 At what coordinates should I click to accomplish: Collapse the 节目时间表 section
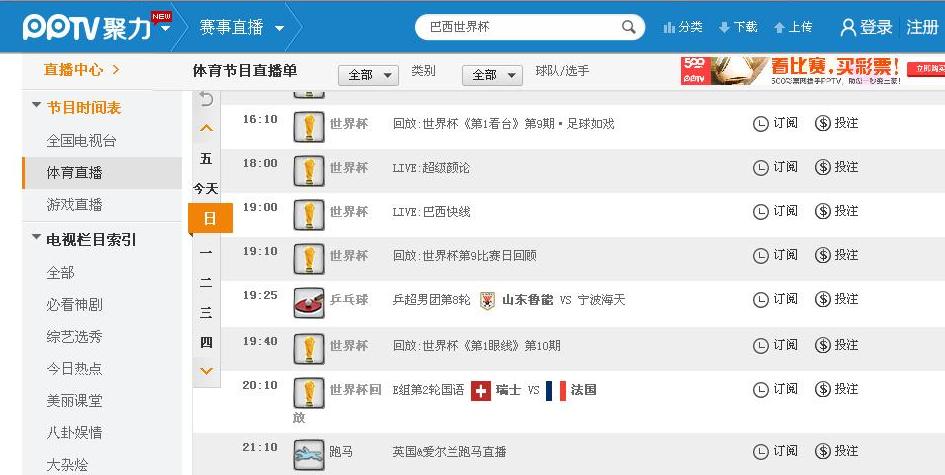tap(36, 106)
